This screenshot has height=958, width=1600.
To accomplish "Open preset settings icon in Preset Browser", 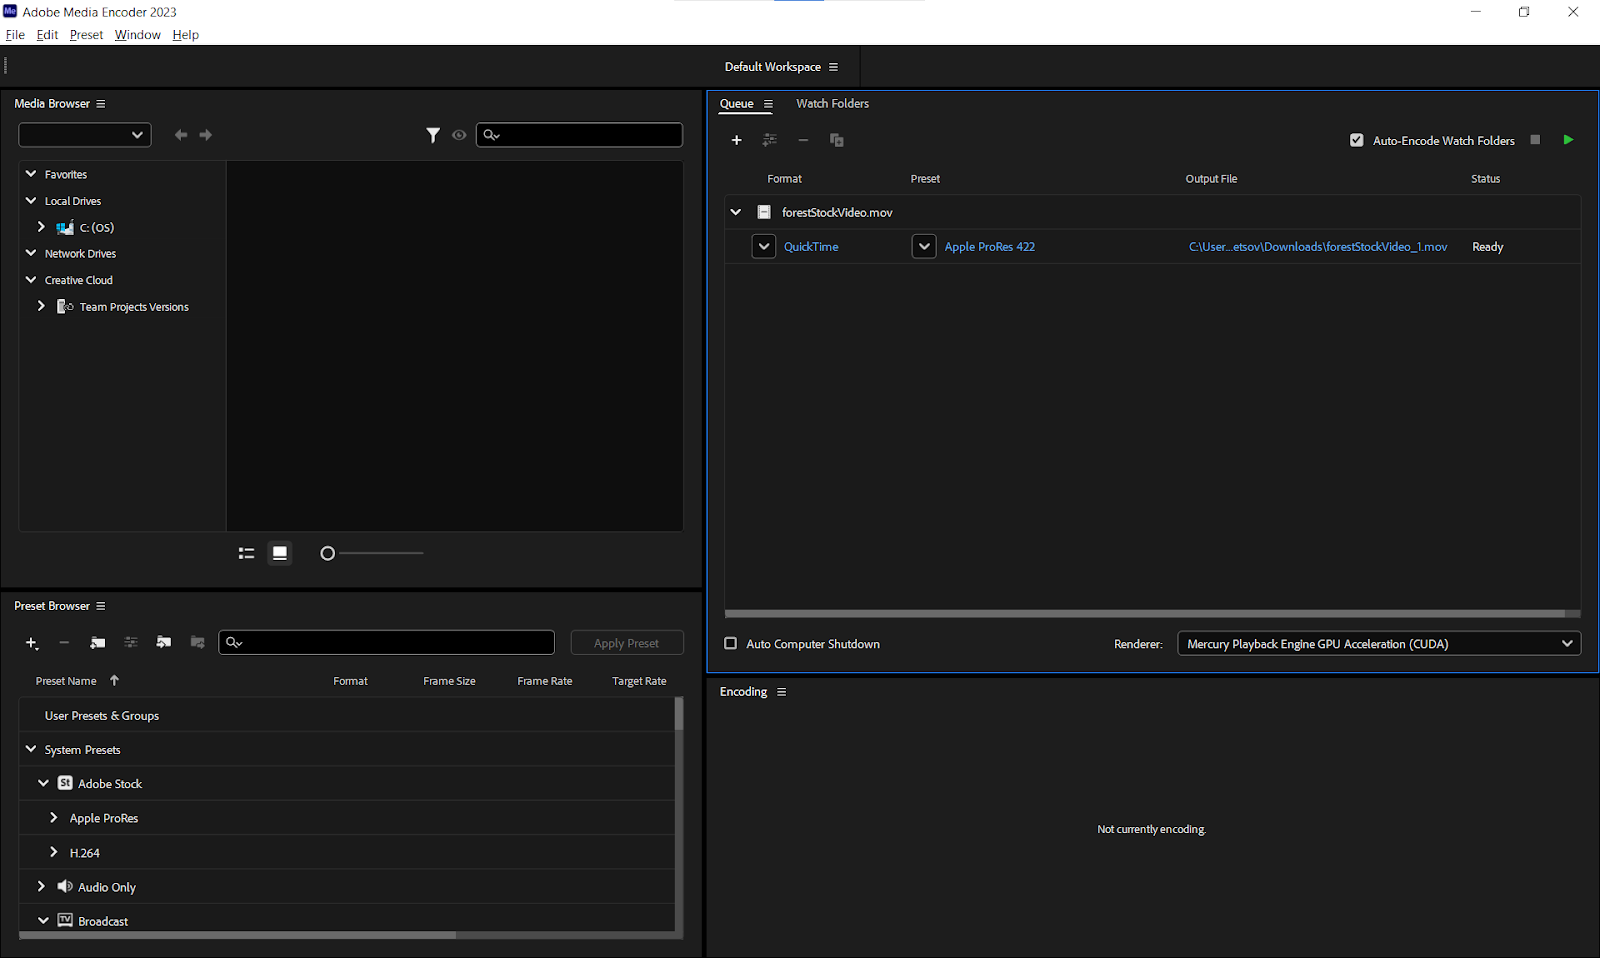I will [x=131, y=643].
